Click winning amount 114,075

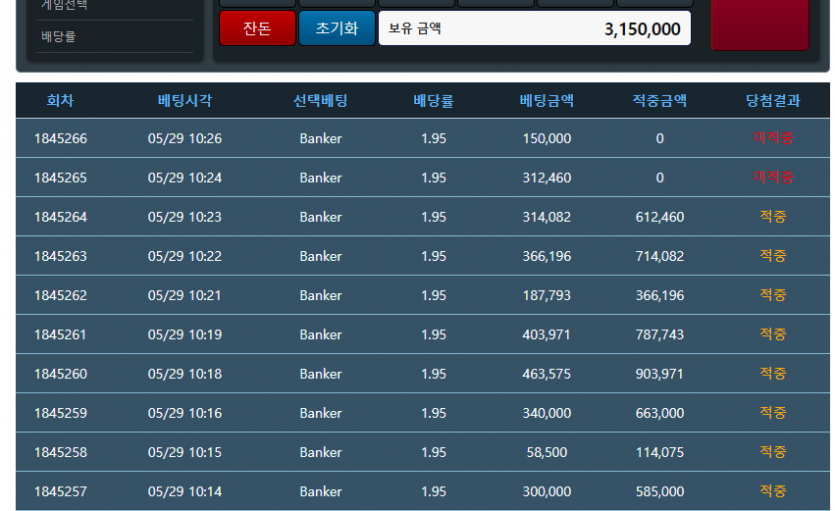coord(660,452)
